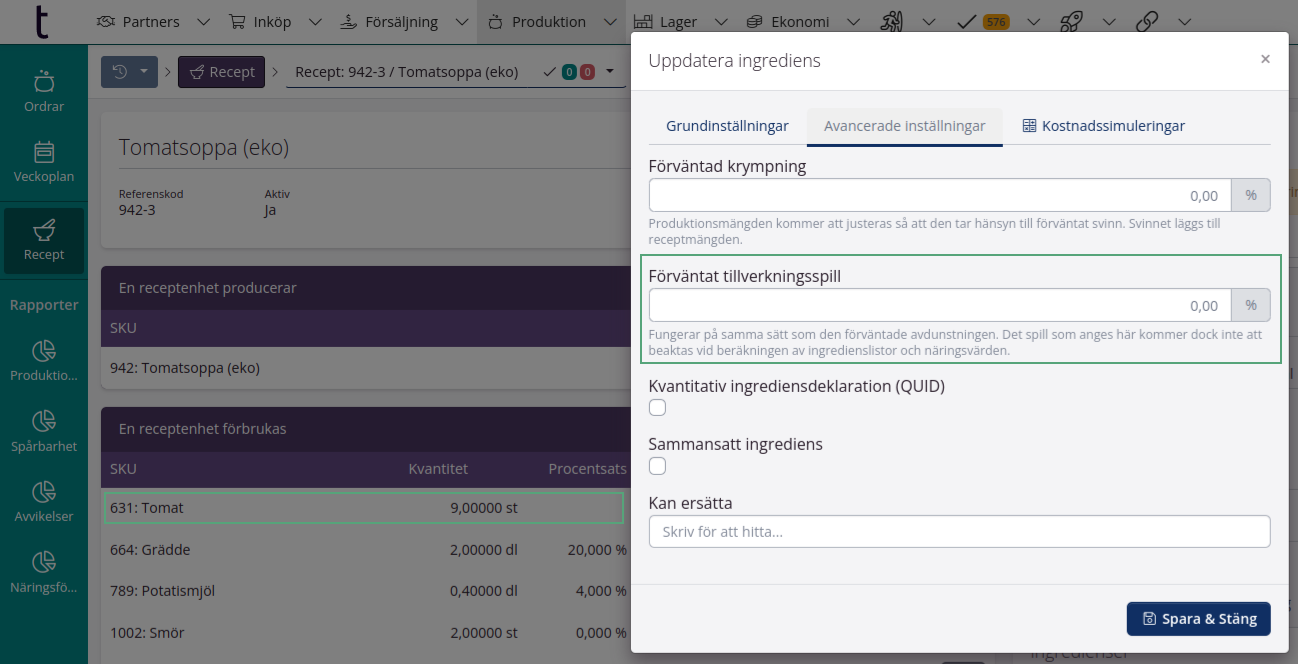Check the Sammansatt ingrediens checkbox
This screenshot has width=1298, height=664.
[657, 466]
